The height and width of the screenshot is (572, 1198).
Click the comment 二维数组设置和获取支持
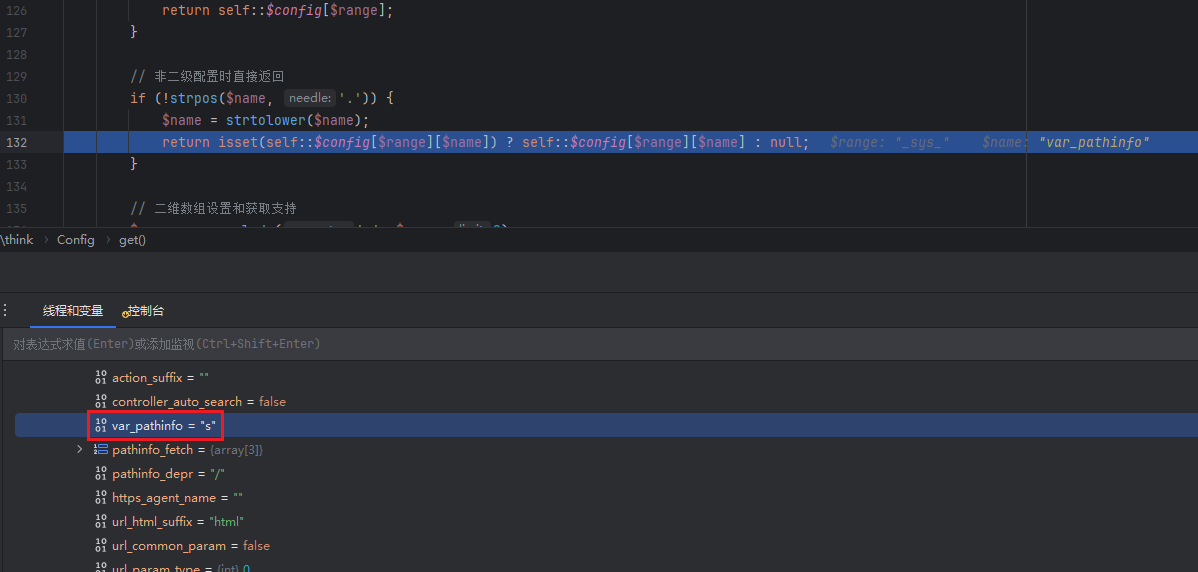213,208
